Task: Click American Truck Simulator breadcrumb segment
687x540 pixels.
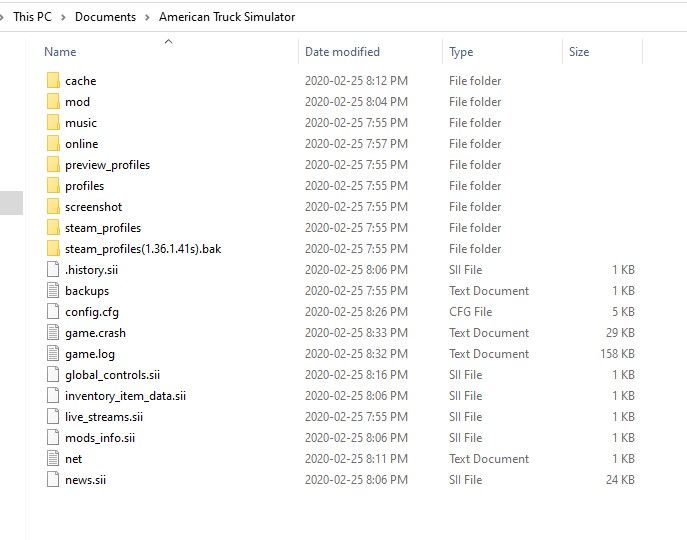Action: (227, 17)
